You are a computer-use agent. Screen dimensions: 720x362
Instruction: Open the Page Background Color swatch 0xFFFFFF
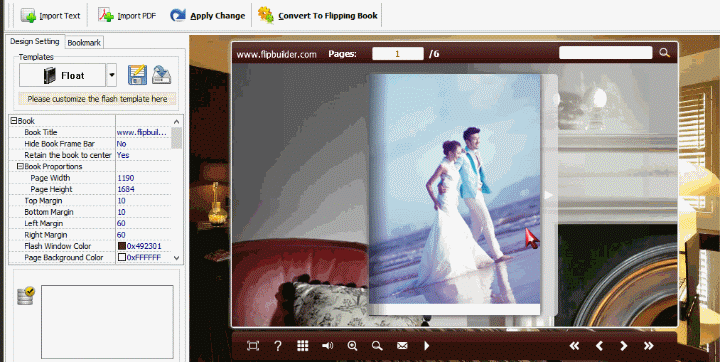[122, 258]
